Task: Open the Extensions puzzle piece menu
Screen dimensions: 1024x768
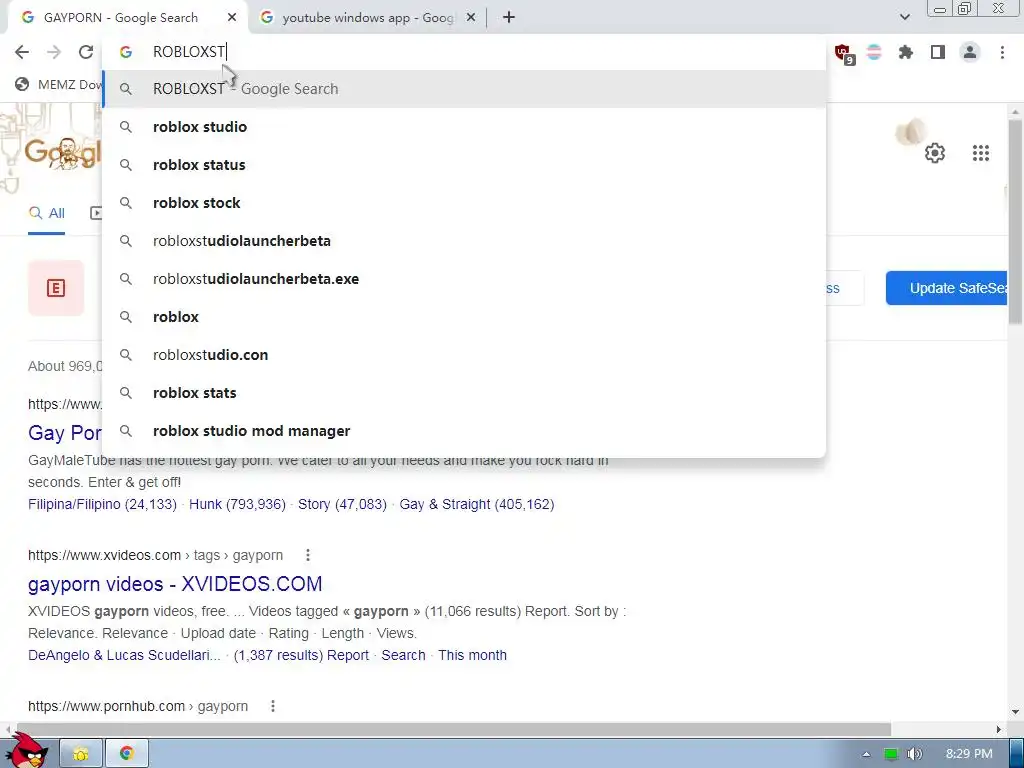Action: (906, 52)
